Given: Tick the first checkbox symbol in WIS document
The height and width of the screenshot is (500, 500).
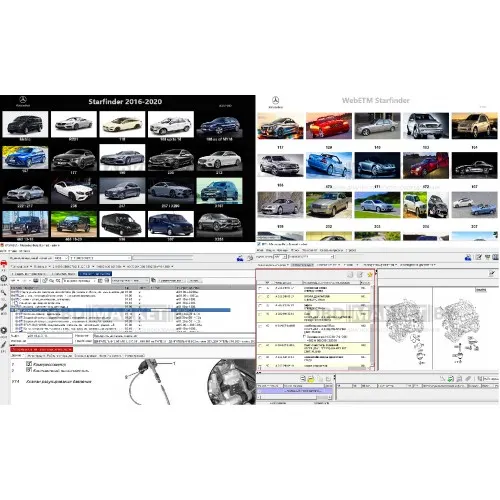Looking at the screenshot, I should tap(29, 364).
